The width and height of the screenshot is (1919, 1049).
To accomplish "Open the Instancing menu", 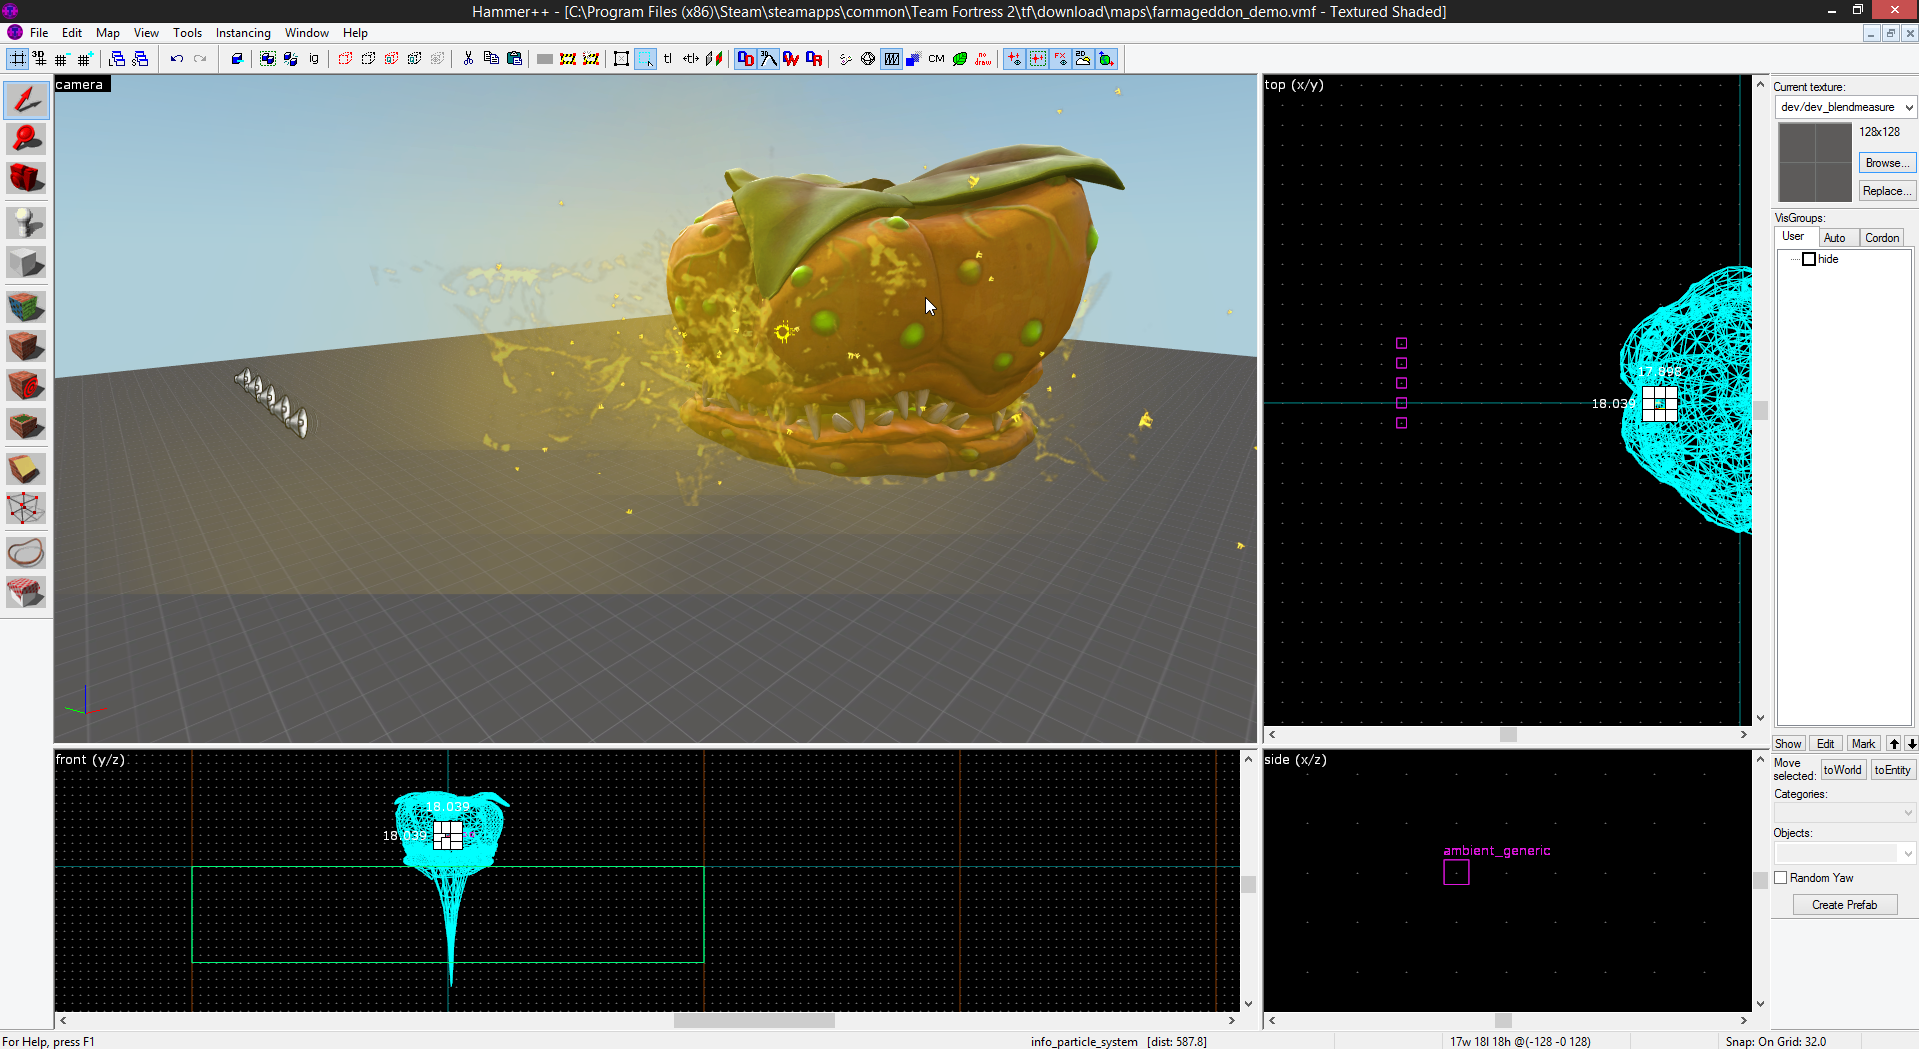I will pyautogui.click(x=243, y=33).
